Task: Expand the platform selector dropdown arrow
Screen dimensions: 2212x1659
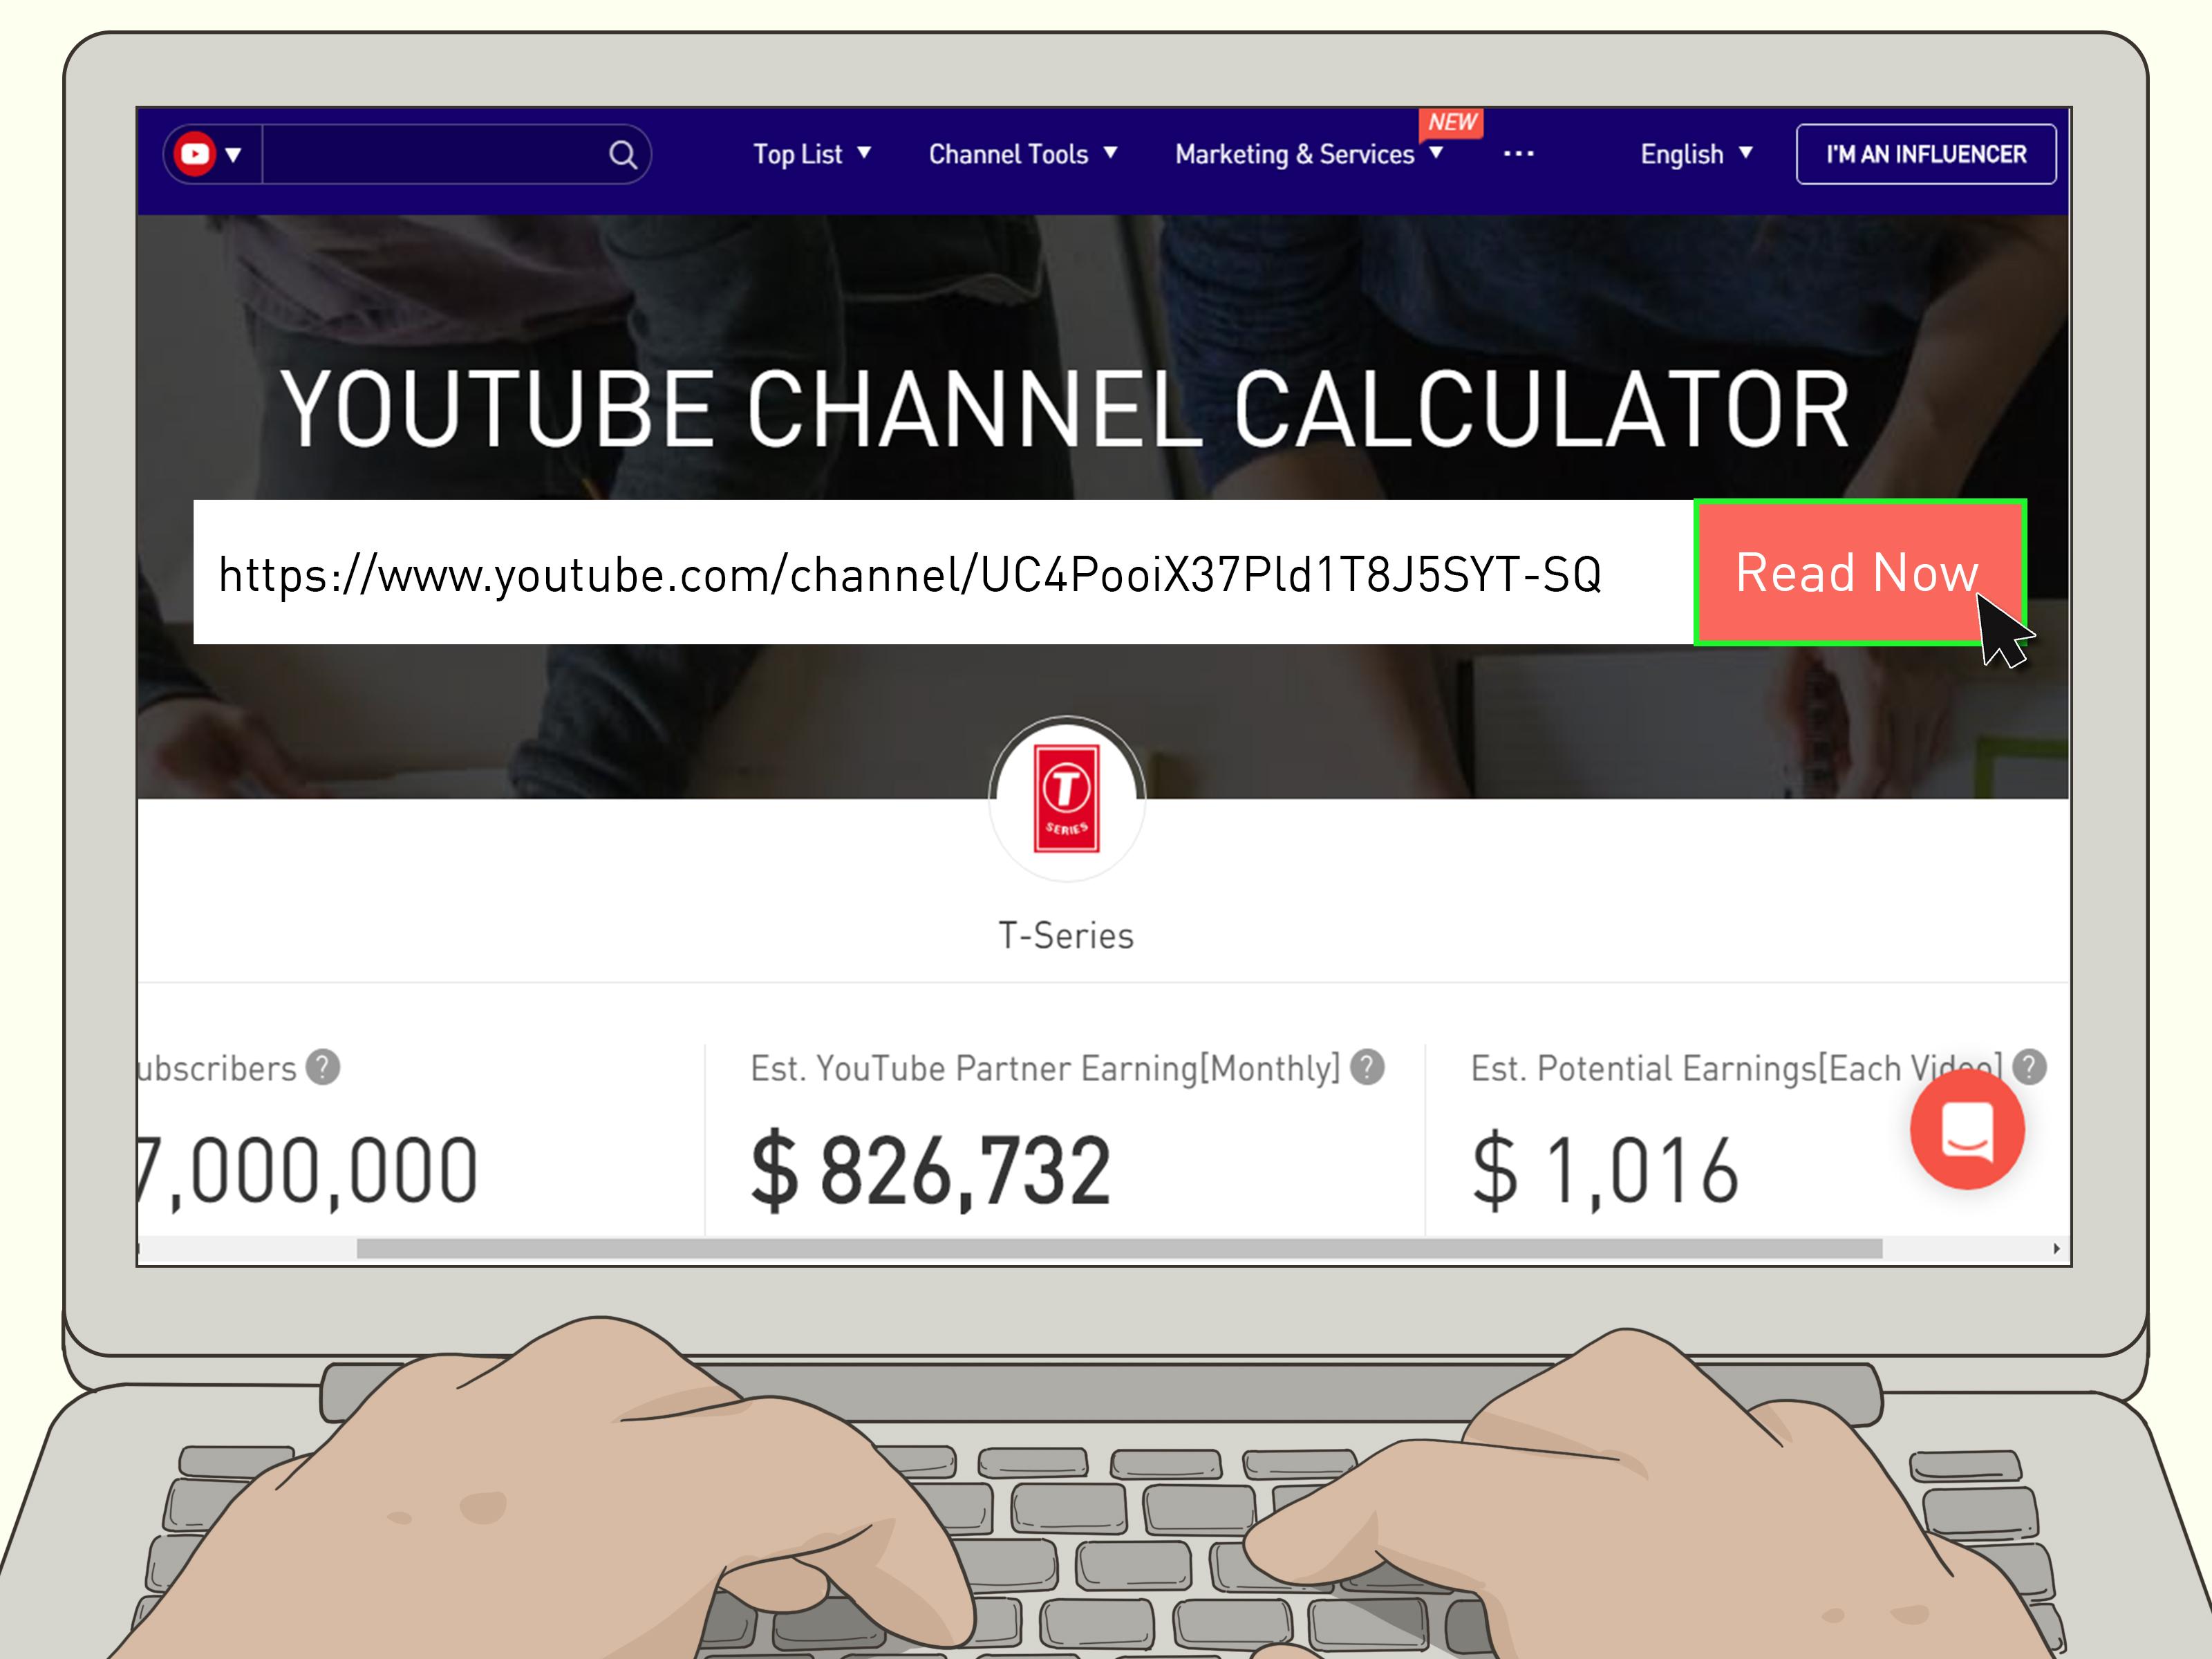Action: 234,154
